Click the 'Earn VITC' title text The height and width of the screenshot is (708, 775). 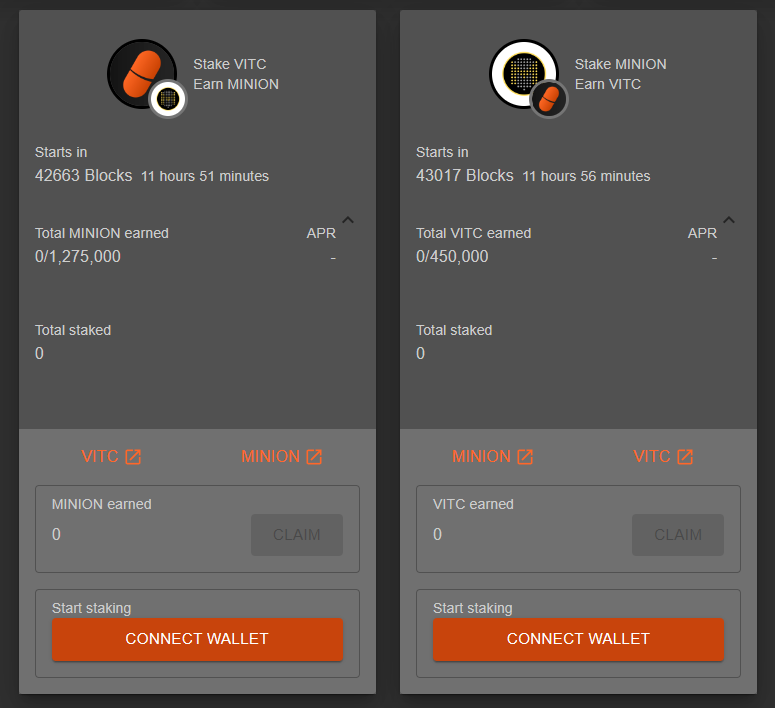coord(607,84)
